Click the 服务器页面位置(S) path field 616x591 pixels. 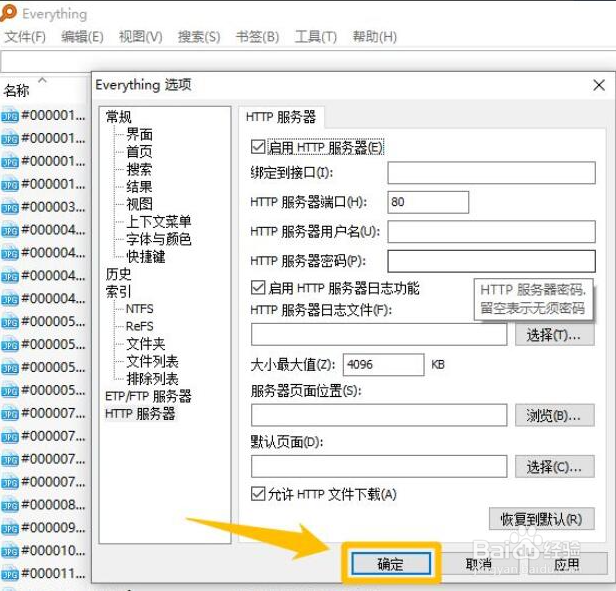379,415
